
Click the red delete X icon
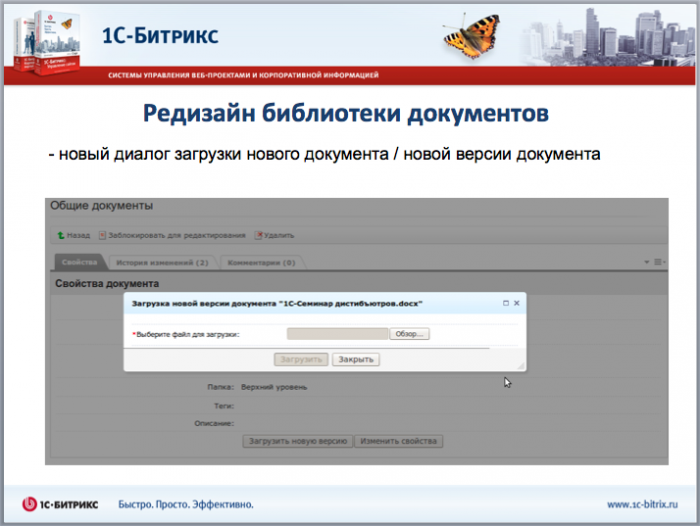258,235
